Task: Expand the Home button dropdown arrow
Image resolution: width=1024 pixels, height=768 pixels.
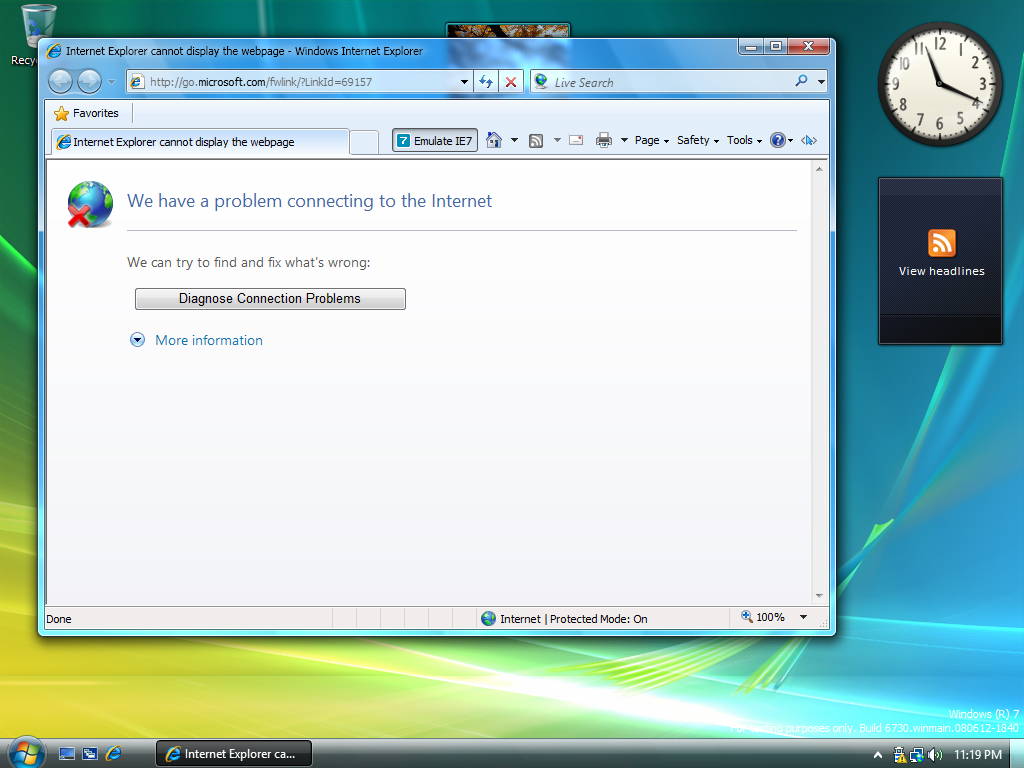Action: [x=515, y=140]
